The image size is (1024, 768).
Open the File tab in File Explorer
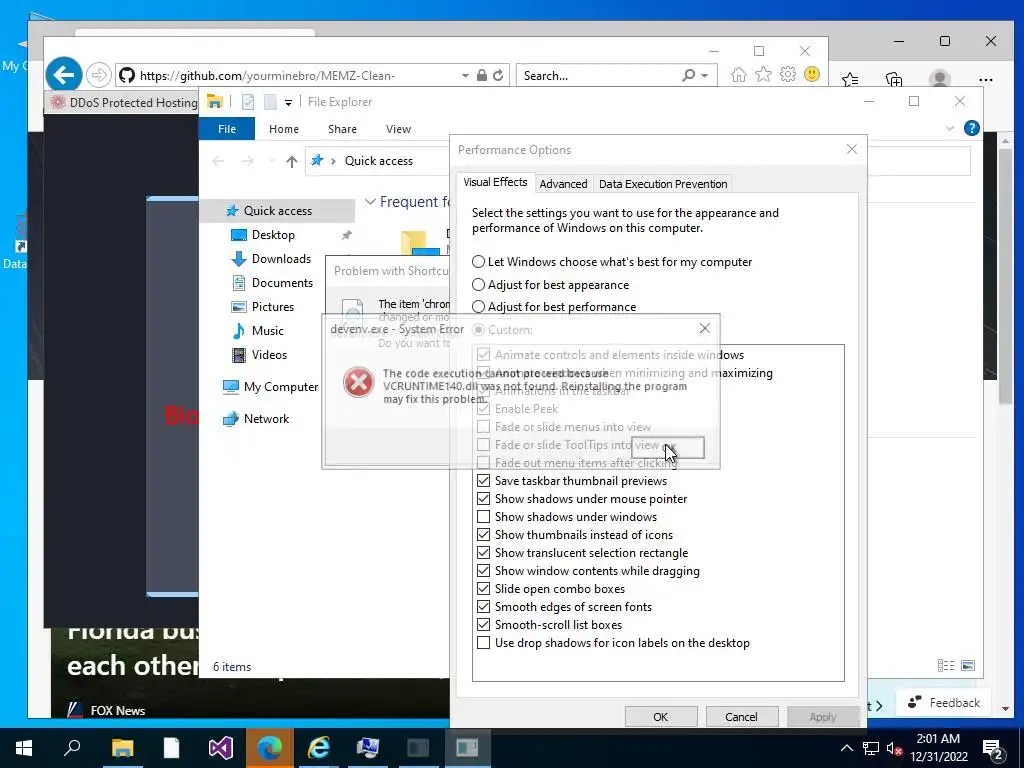(227, 129)
